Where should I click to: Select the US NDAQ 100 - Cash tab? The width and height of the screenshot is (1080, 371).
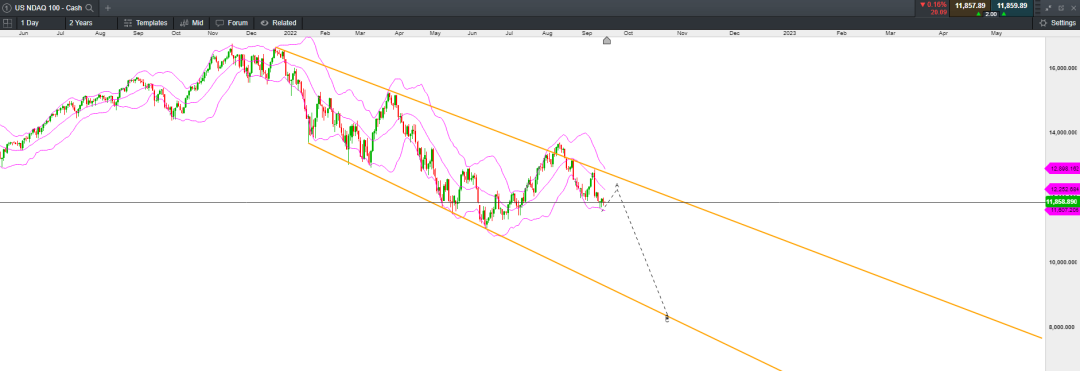click(x=48, y=8)
